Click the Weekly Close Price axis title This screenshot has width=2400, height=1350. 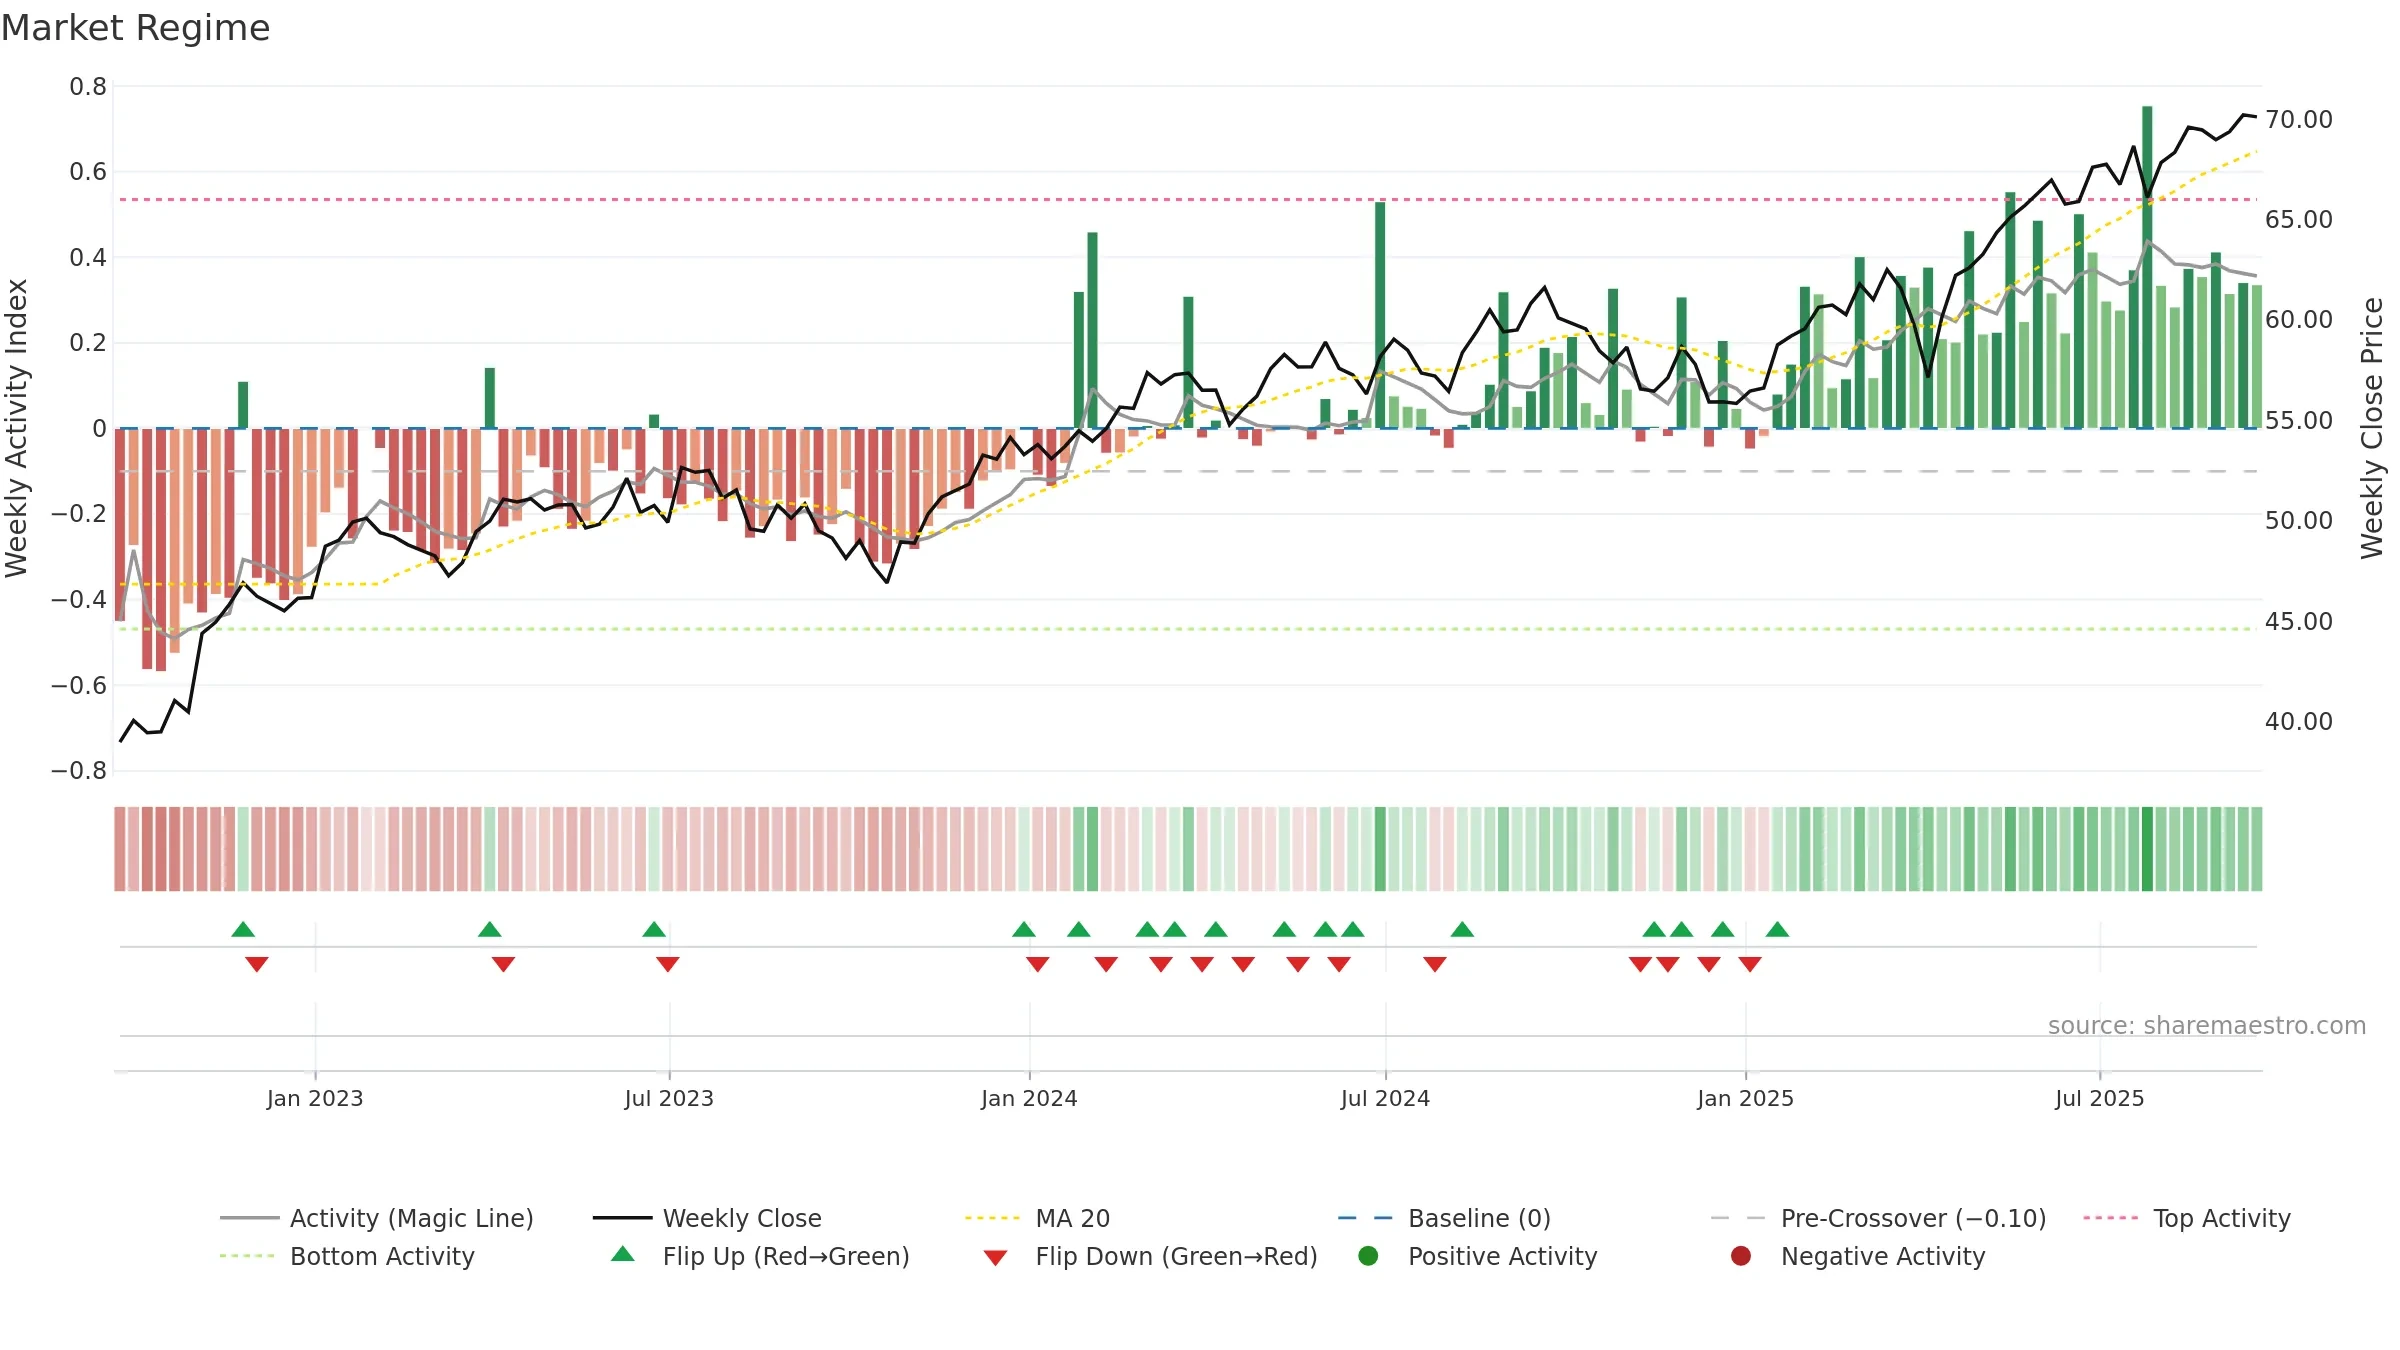click(x=2372, y=428)
